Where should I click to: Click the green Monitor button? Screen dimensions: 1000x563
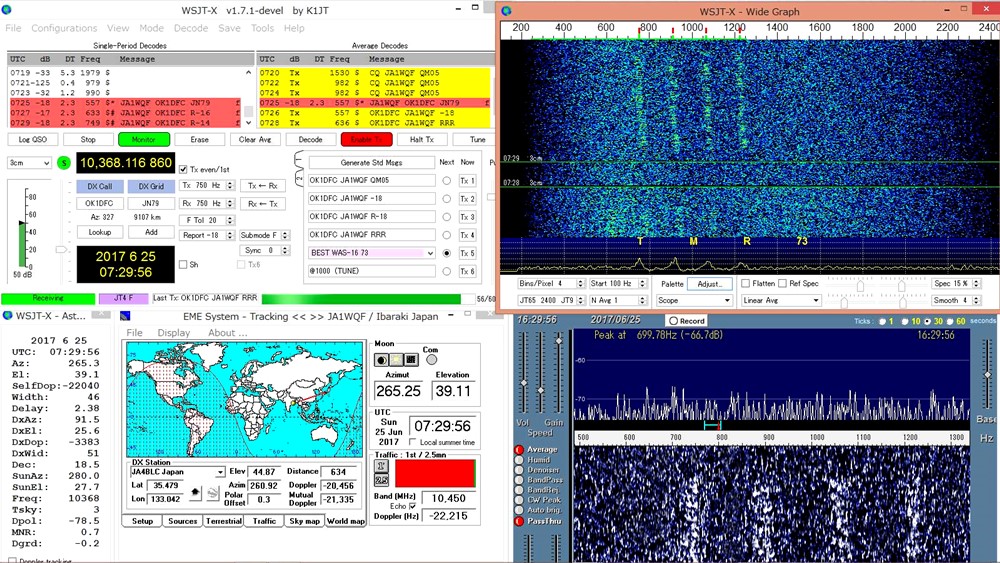coord(143,140)
